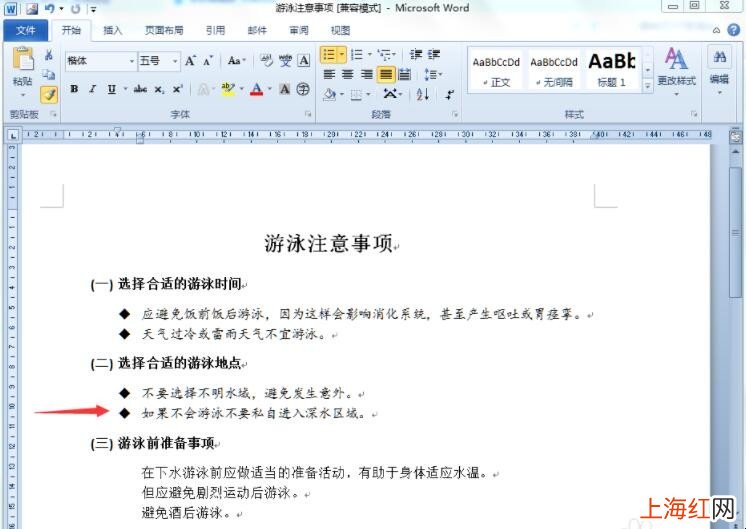Click the Enclose Characters 字 icon
746x529 pixels.
click(x=303, y=89)
